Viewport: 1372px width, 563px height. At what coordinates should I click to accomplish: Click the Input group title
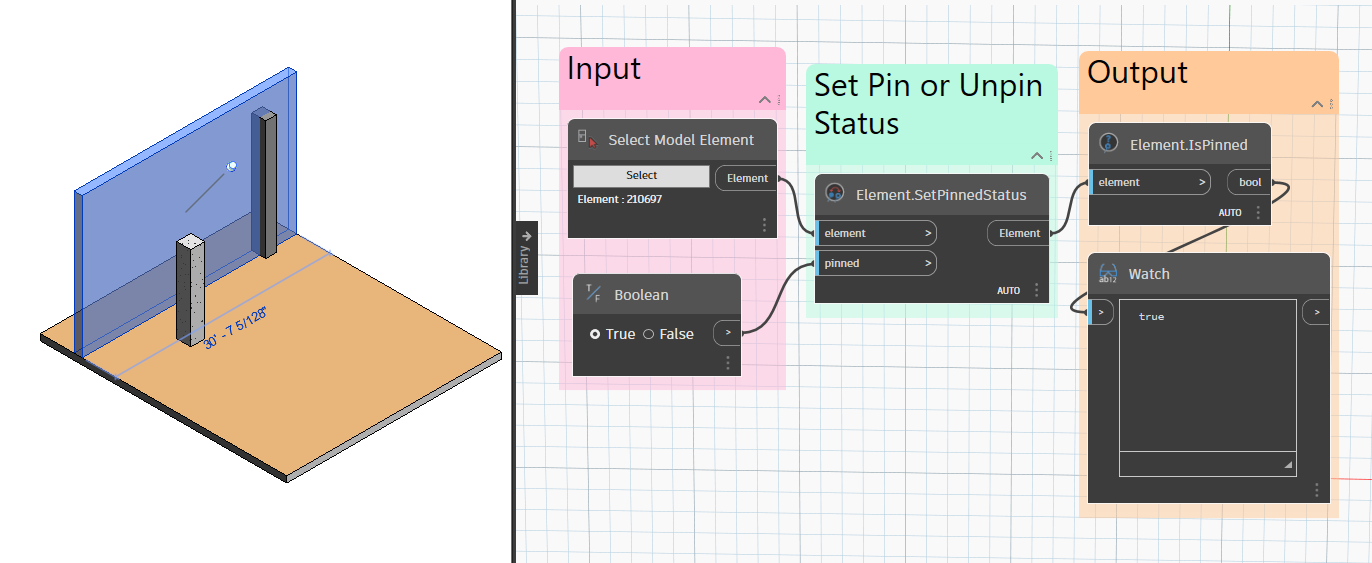tap(604, 69)
